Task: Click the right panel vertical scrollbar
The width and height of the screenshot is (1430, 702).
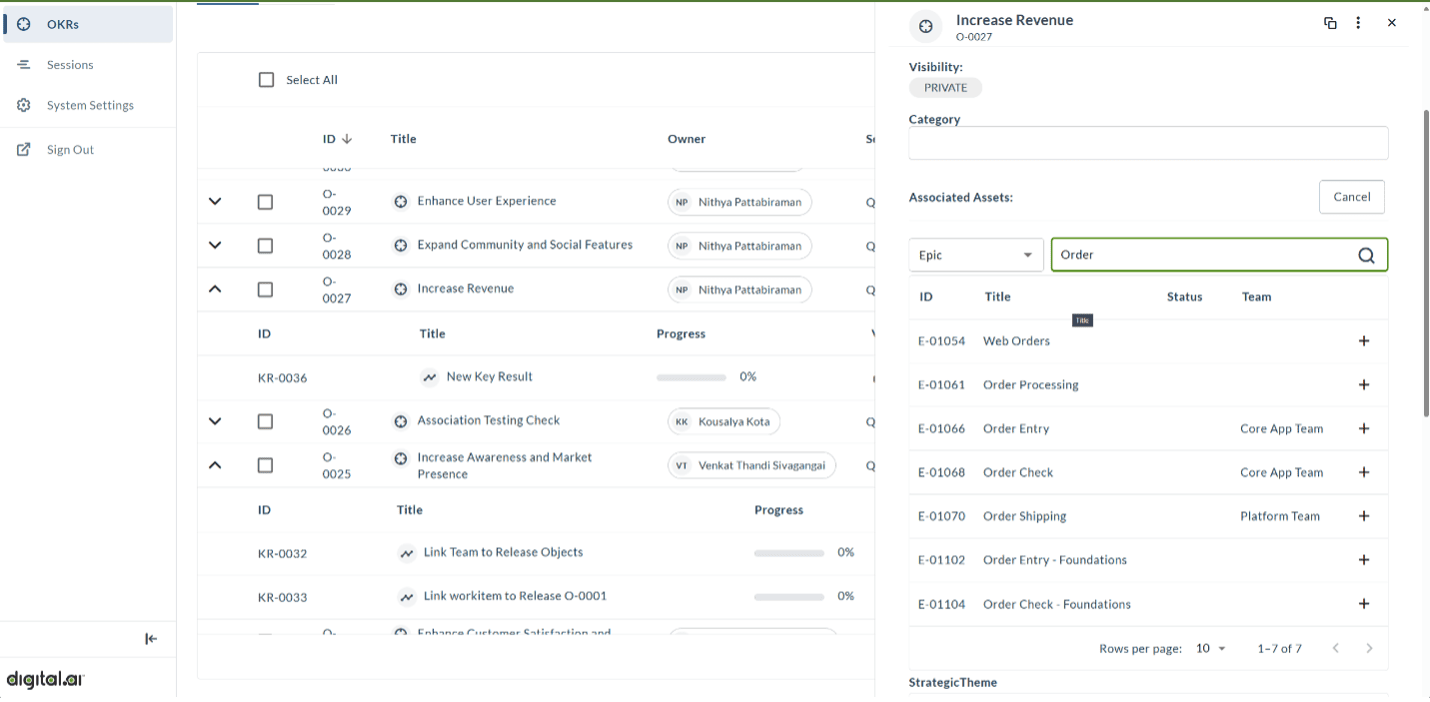Action: pyautogui.click(x=1426, y=263)
